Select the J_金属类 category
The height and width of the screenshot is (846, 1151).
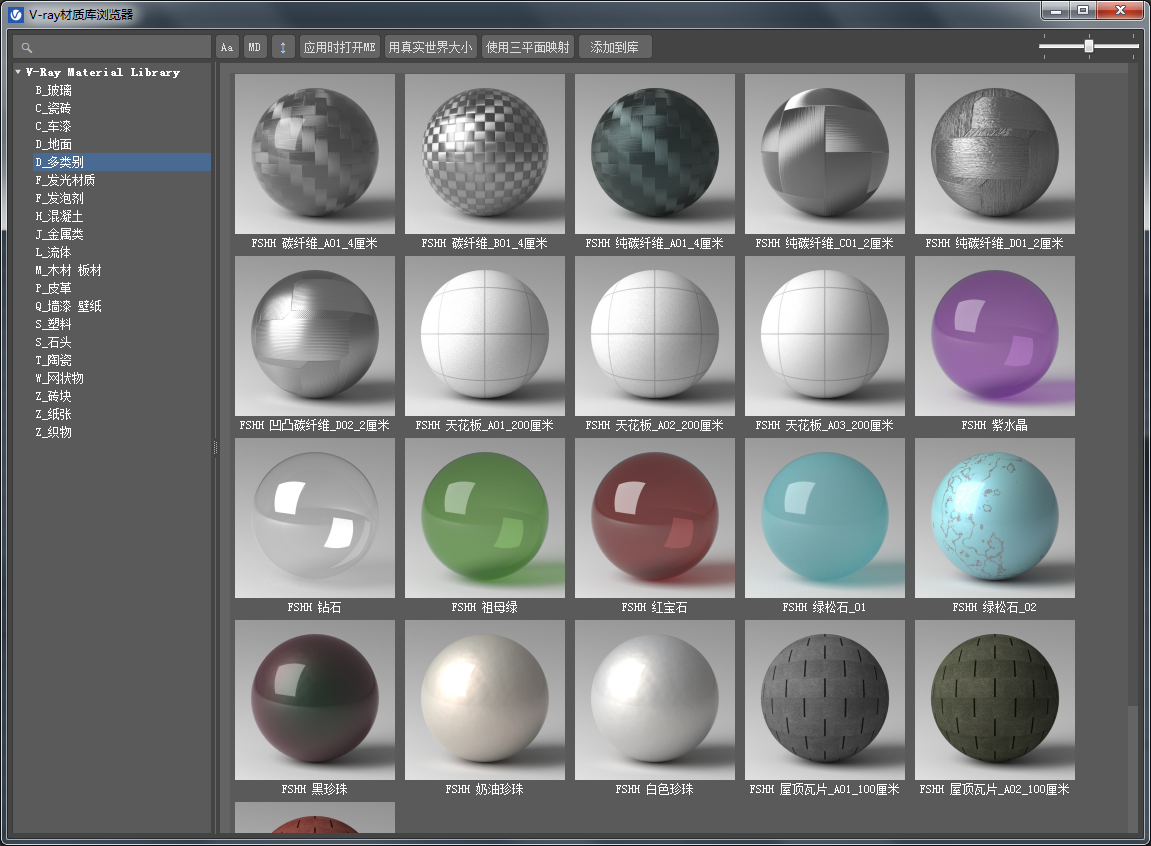(x=59, y=234)
